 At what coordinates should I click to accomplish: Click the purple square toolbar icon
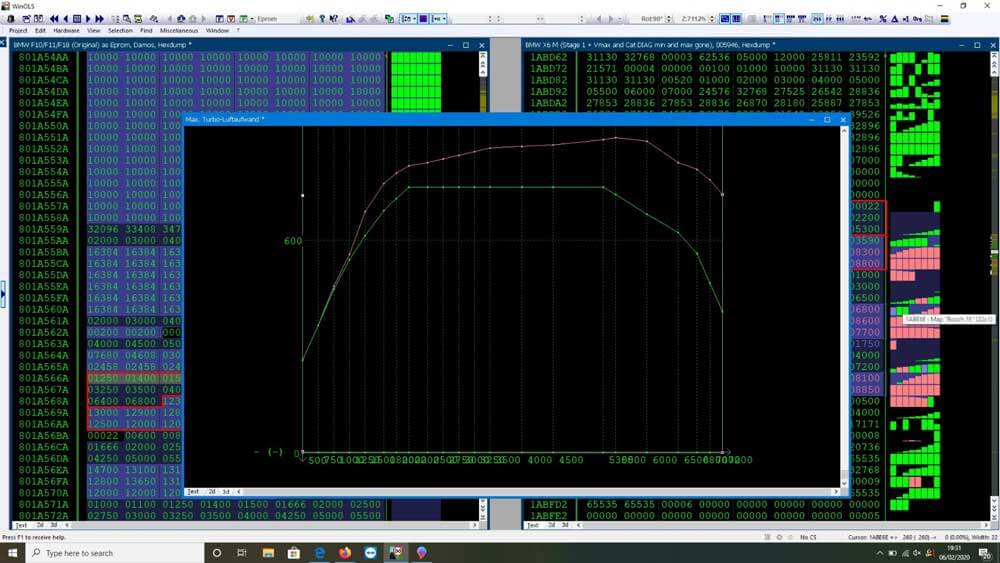423,19
